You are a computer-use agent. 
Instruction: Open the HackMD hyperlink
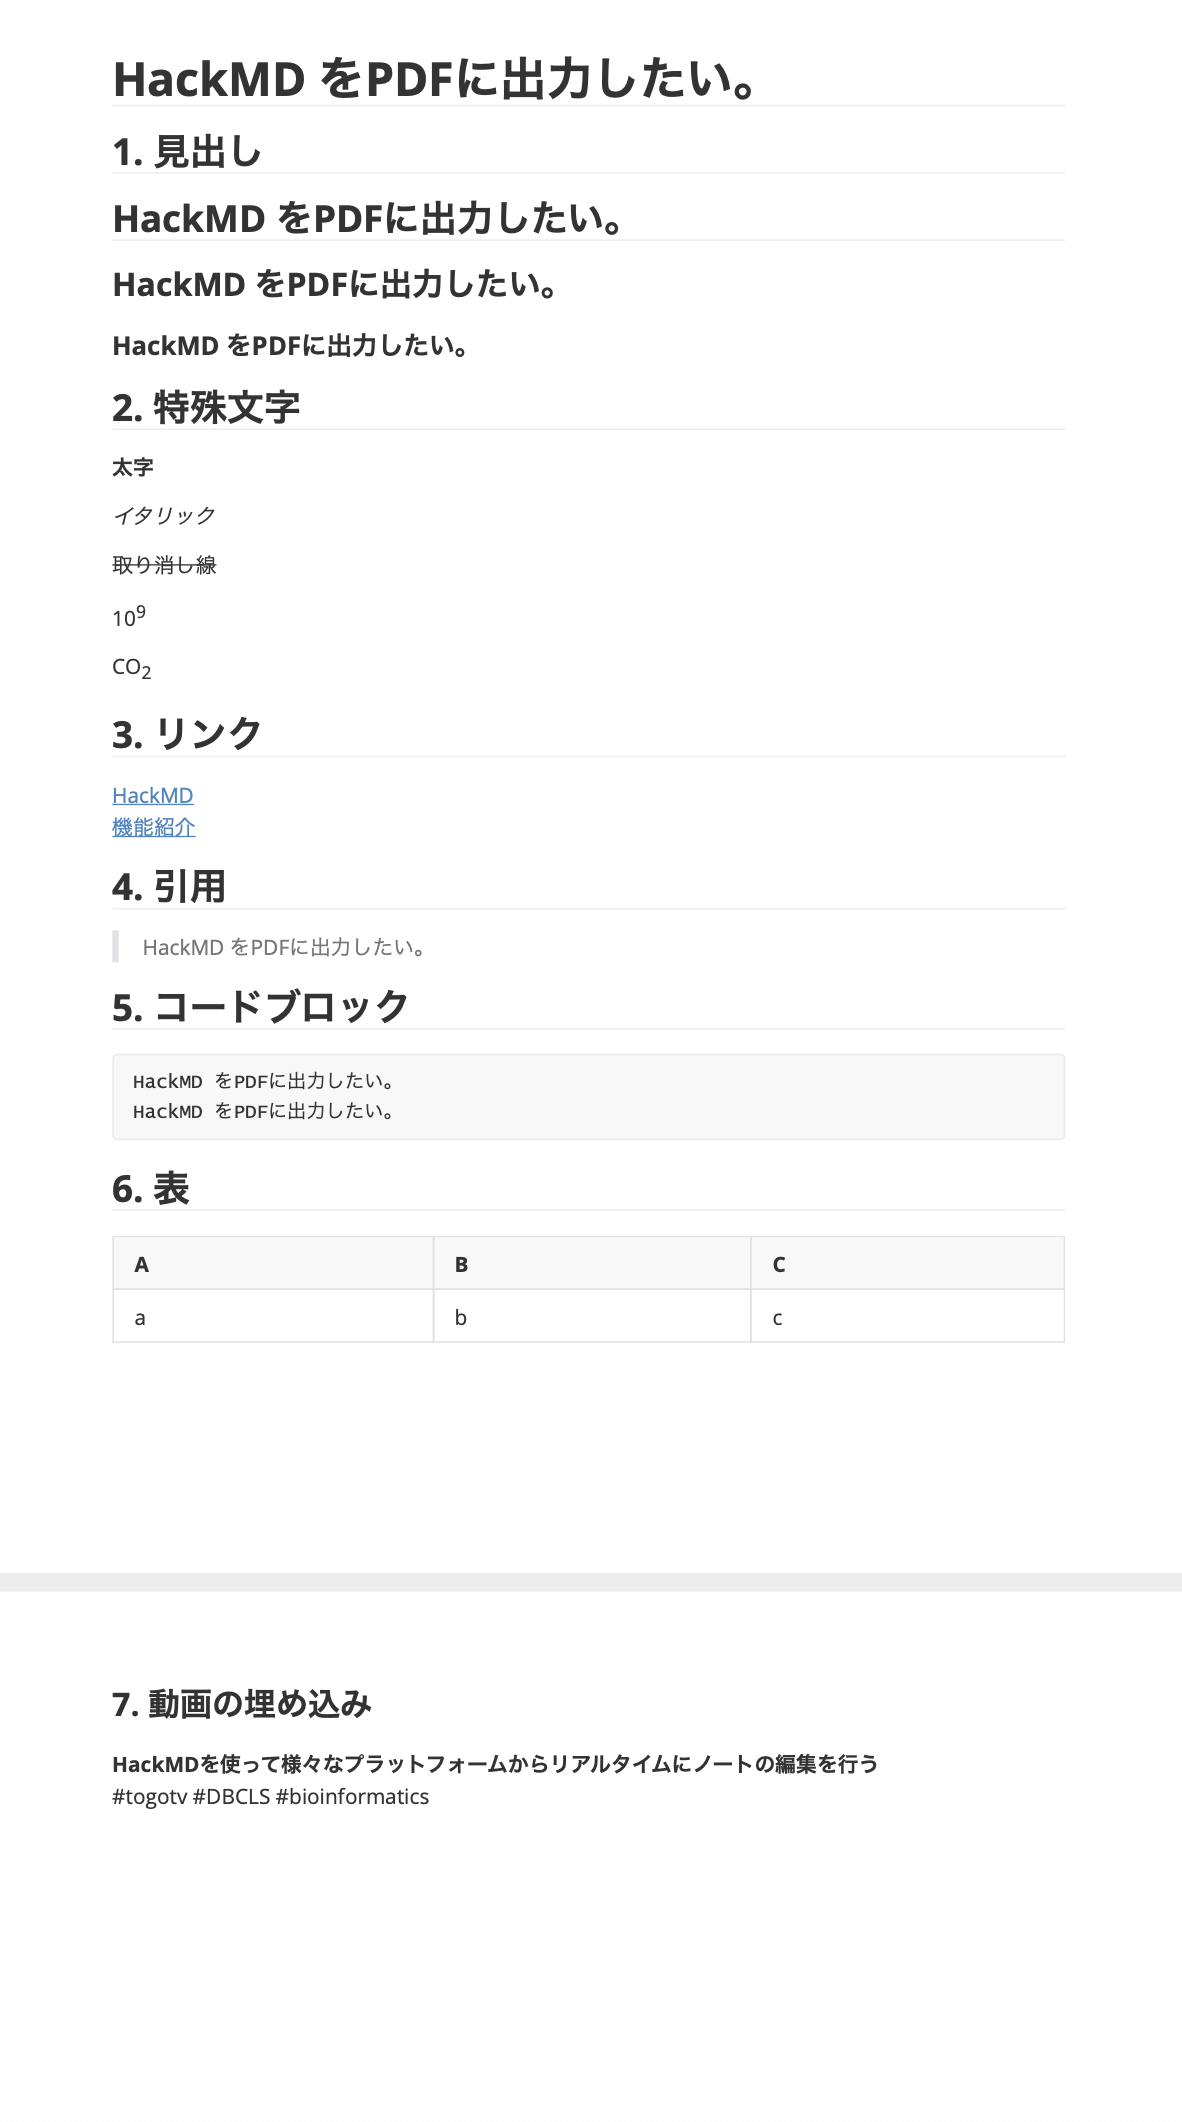[x=153, y=795]
